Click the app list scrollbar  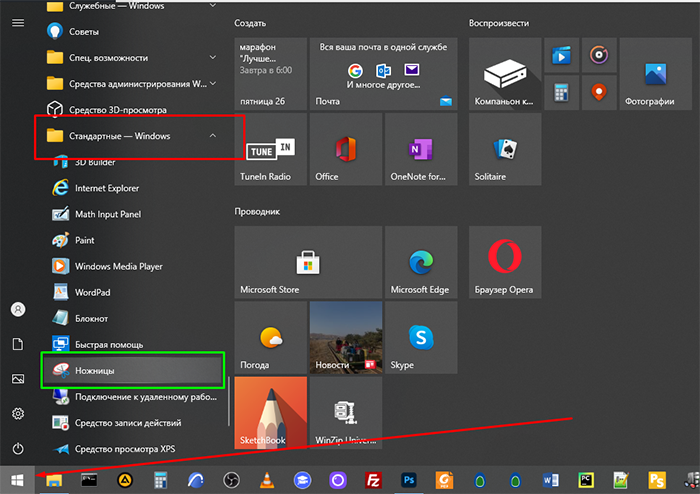coord(229,401)
